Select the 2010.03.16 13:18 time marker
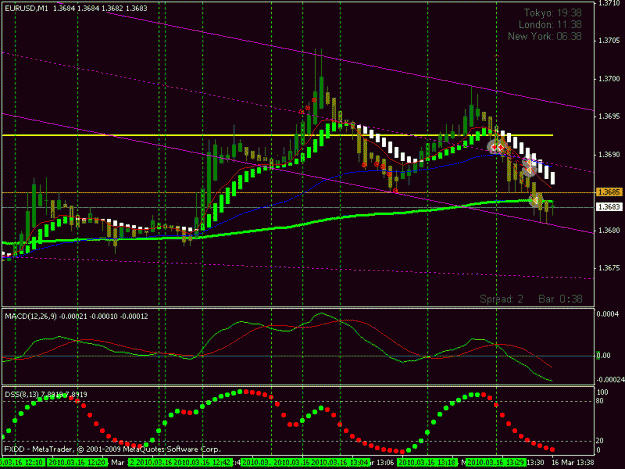Screen dimensions: 625x469 (x=427, y=463)
